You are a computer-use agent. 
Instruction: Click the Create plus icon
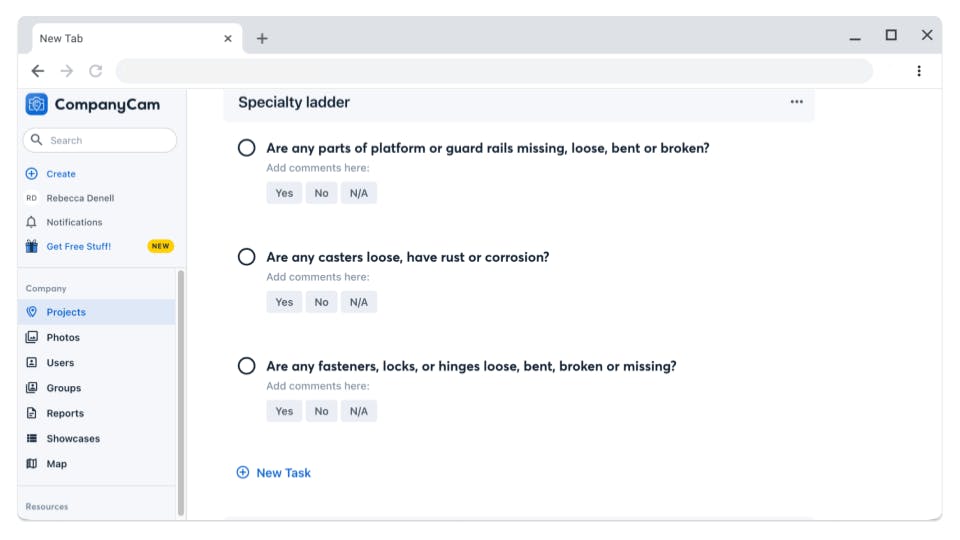32,174
